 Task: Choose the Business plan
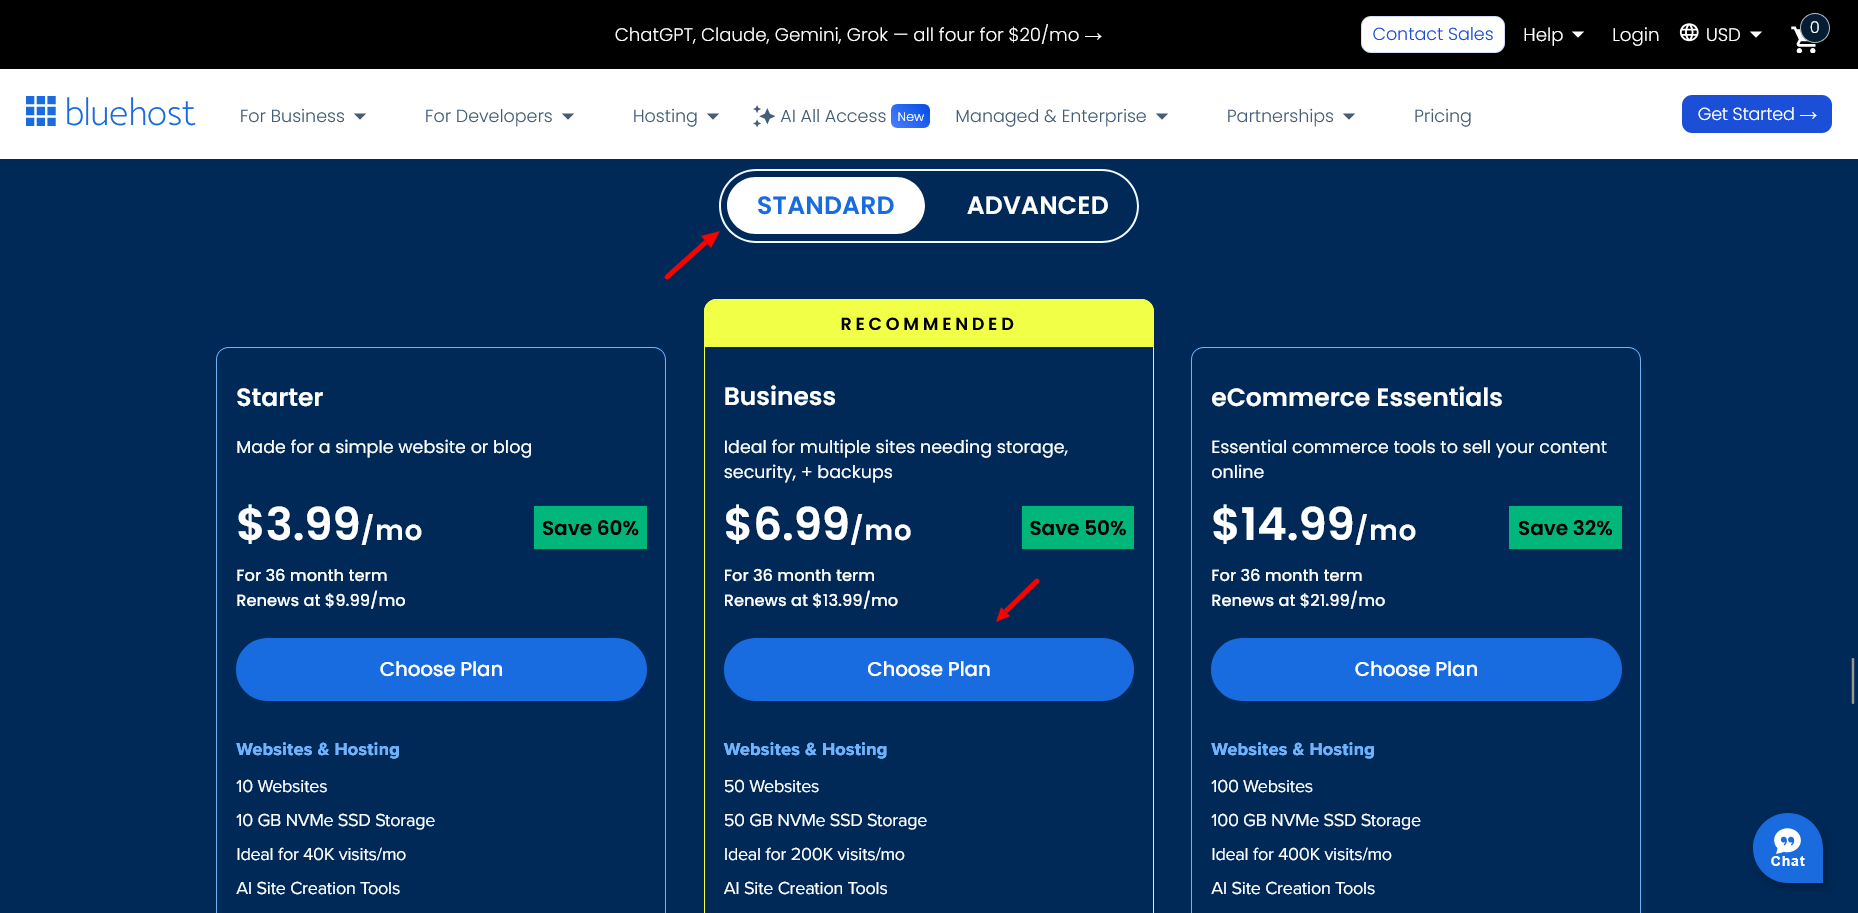click(x=928, y=669)
